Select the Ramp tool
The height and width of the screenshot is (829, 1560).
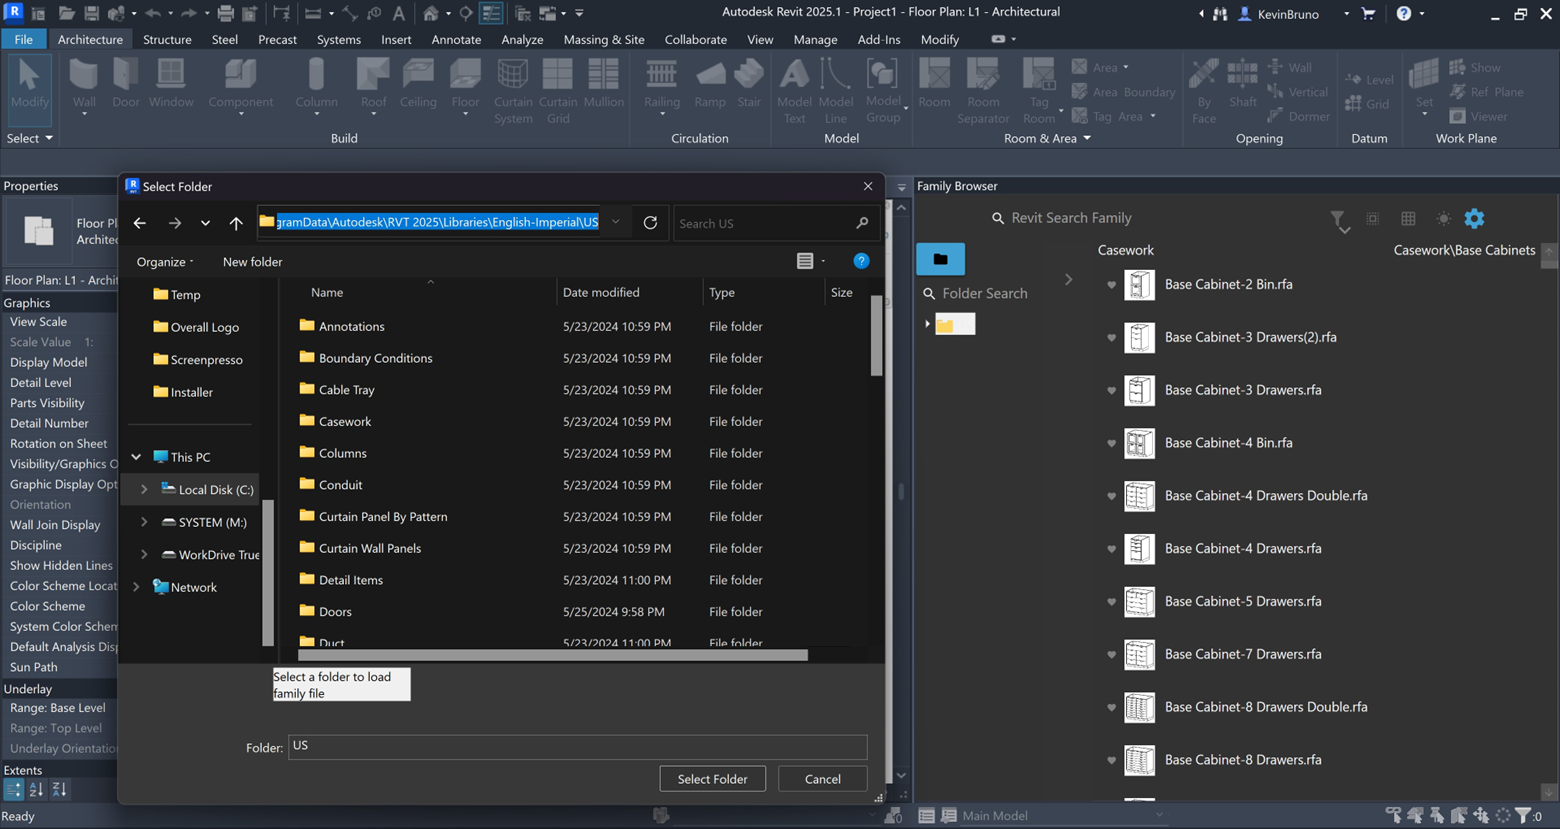[x=710, y=84]
